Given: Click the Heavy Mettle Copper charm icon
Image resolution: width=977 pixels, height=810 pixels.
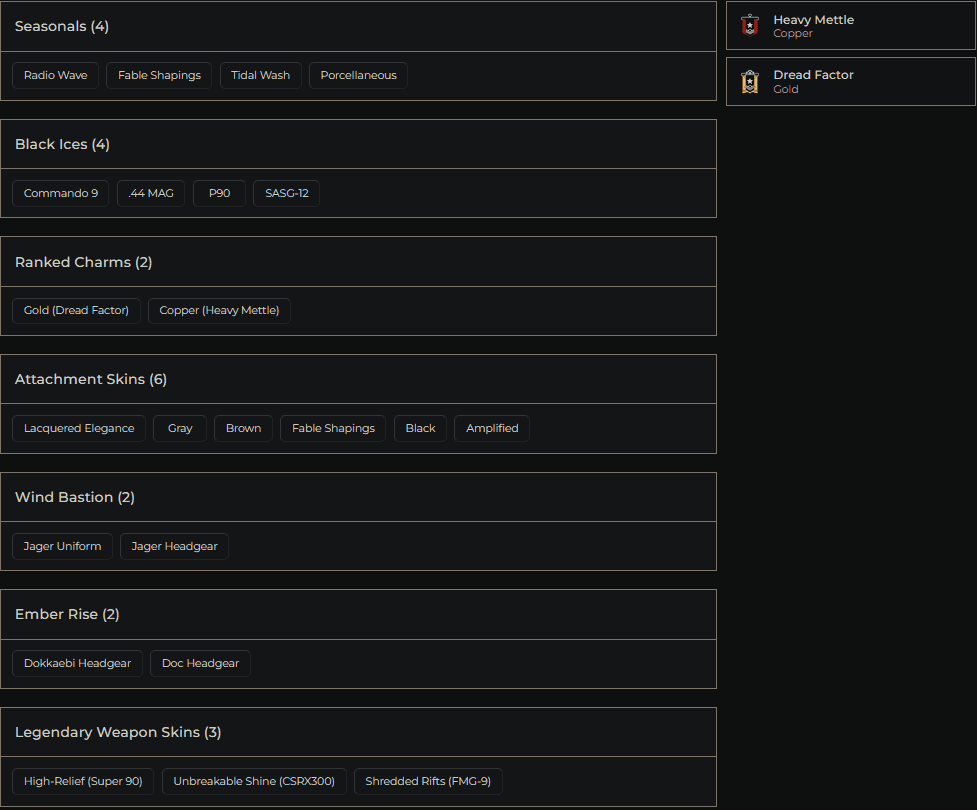Looking at the screenshot, I should point(749,26).
